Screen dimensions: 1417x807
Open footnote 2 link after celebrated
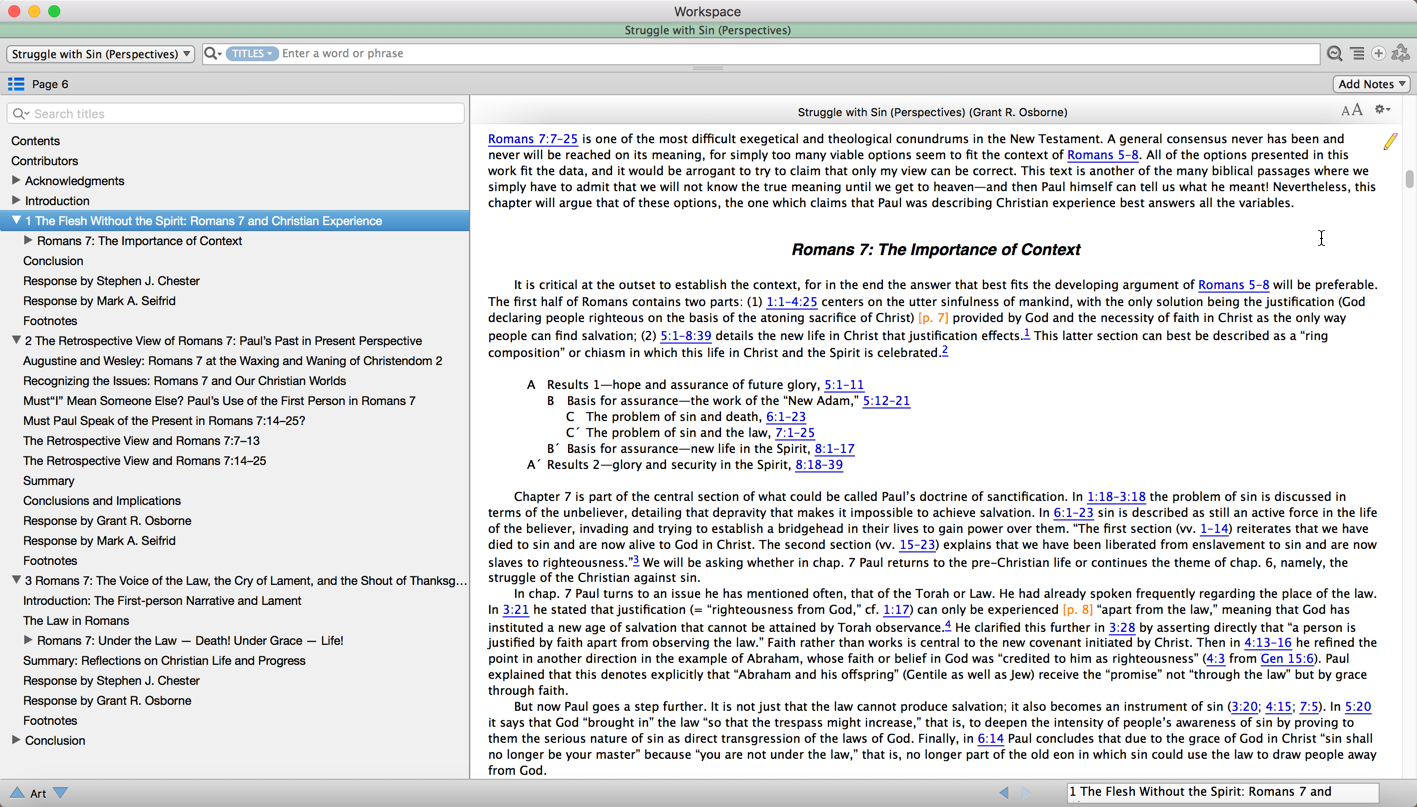click(x=944, y=351)
